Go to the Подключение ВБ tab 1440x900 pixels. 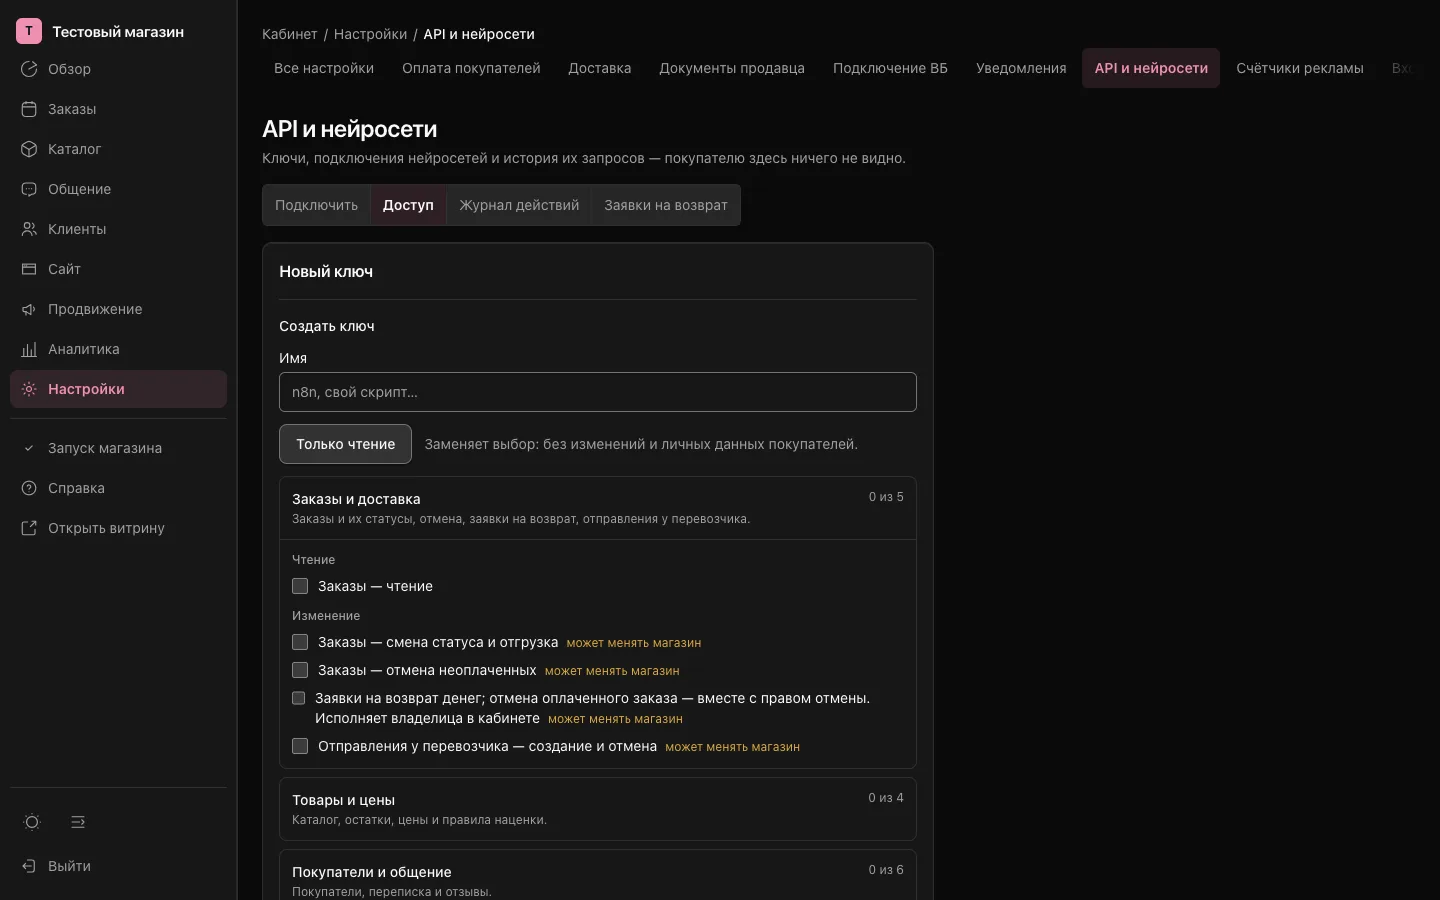coord(890,68)
